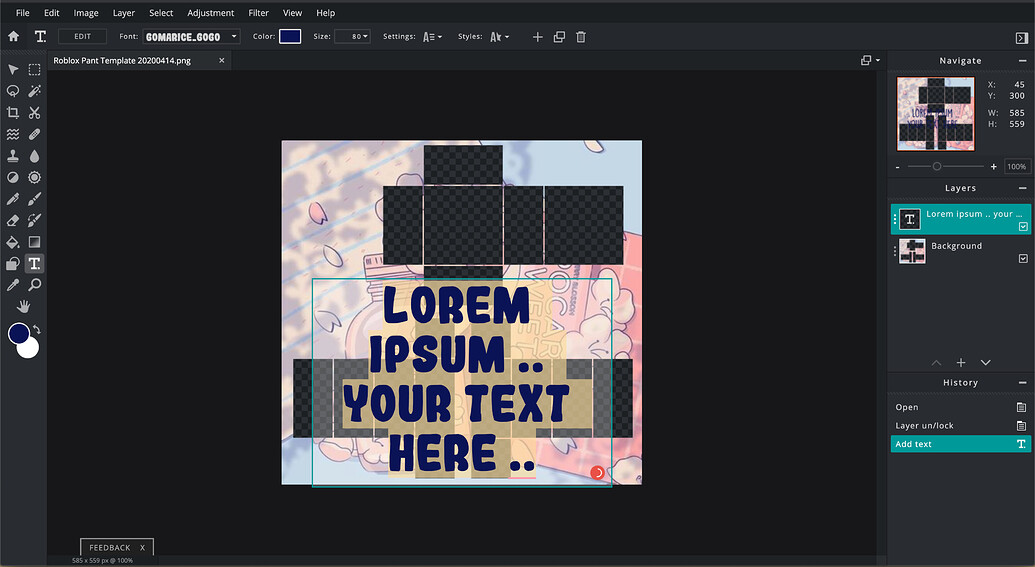Select the Lasso selection tool
Image resolution: width=1035 pixels, height=567 pixels.
click(13, 91)
